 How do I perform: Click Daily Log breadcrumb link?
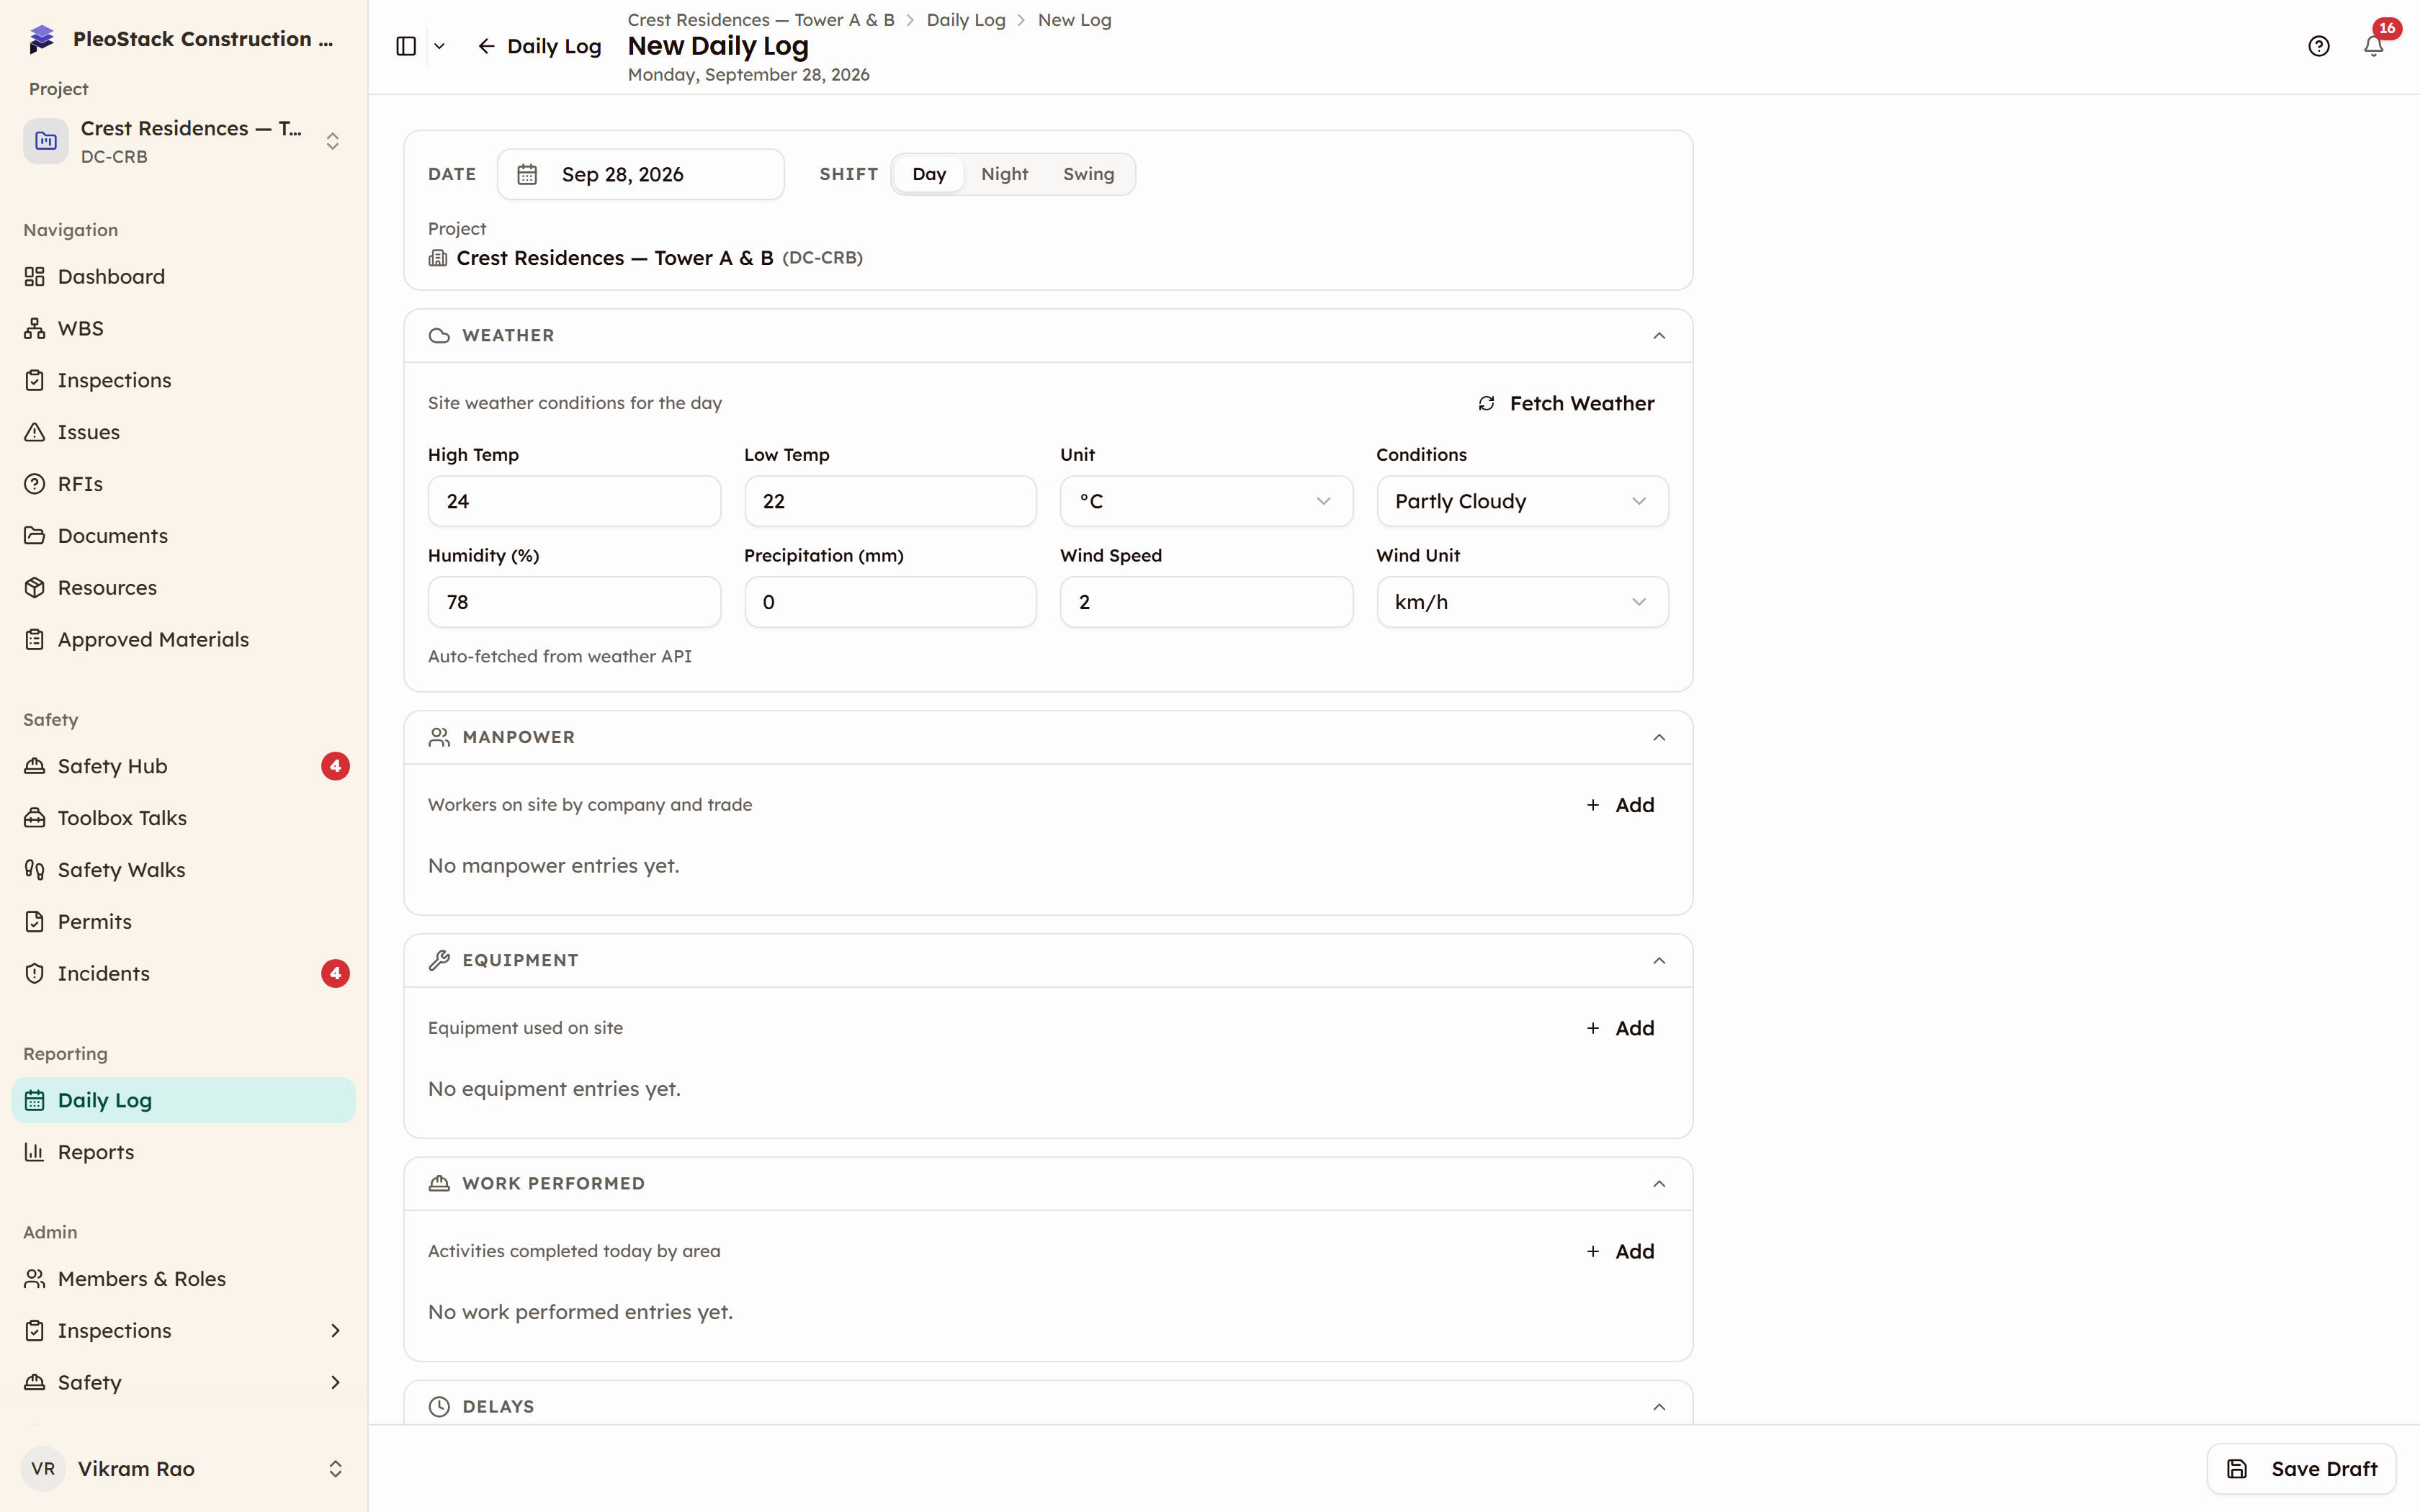point(965,20)
